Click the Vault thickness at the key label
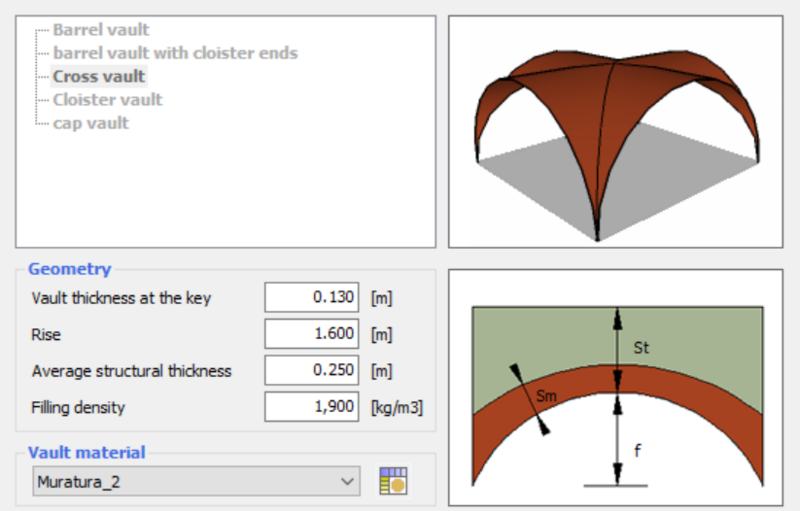This screenshot has width=800, height=511. (121, 298)
